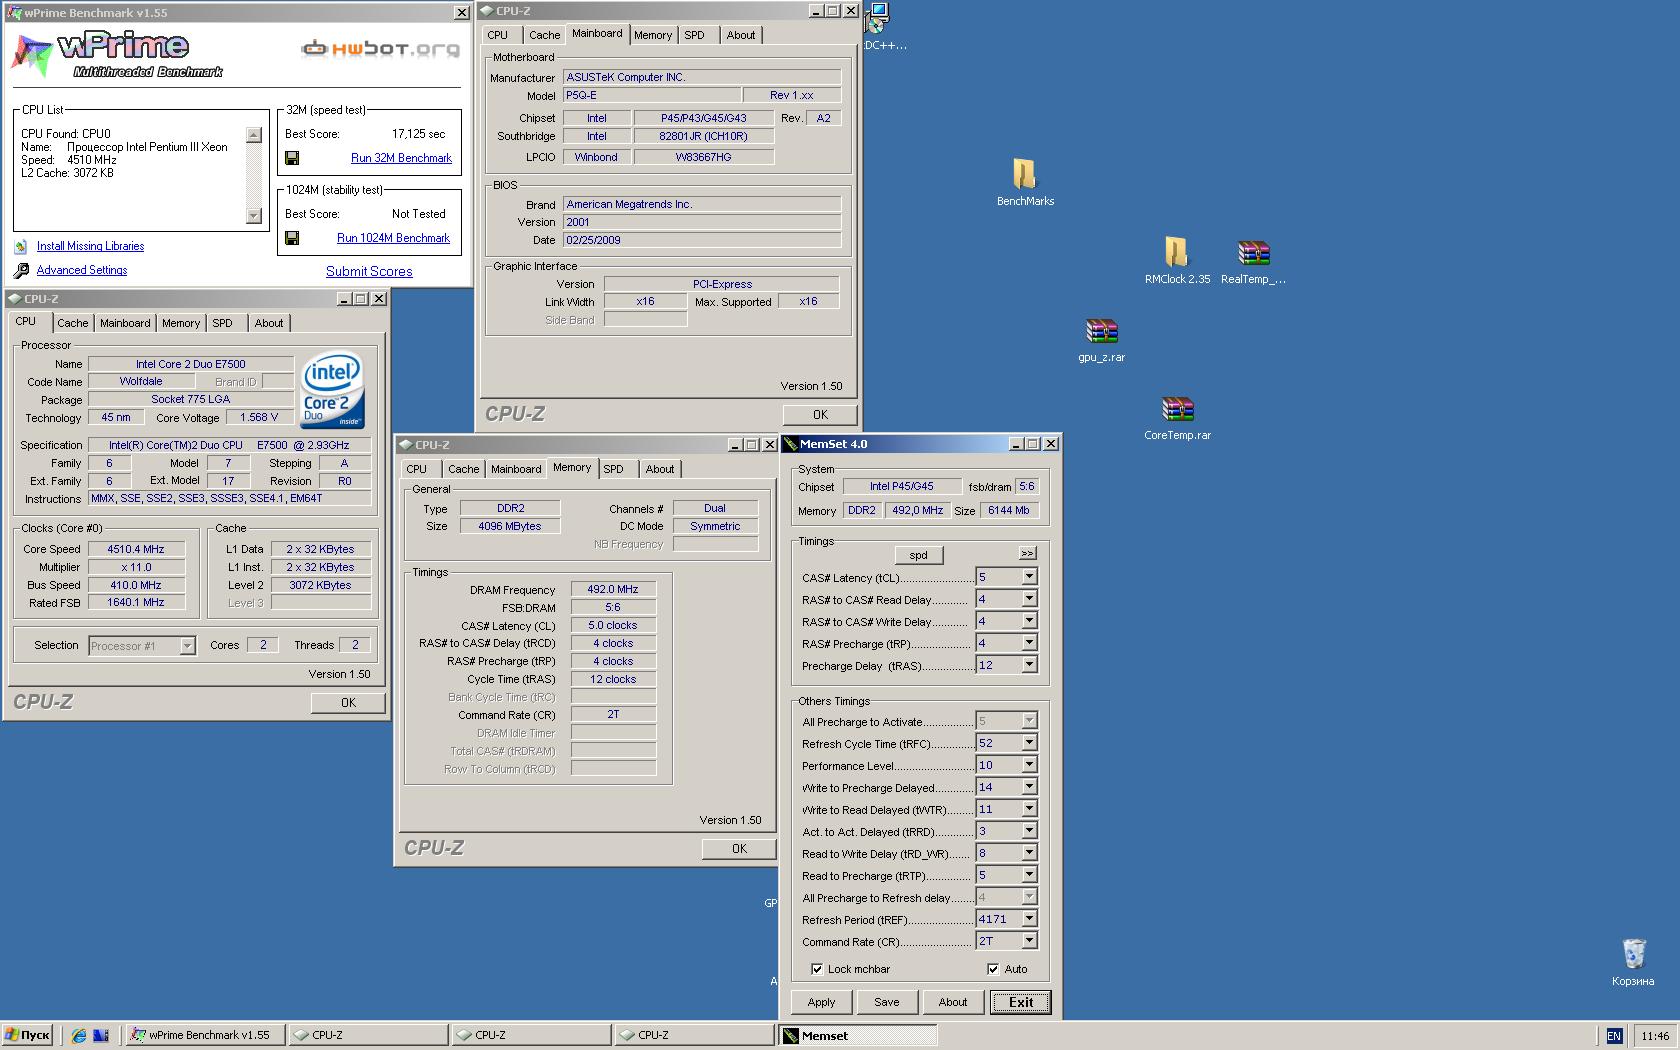The height and width of the screenshot is (1050, 1680).
Task: Open Refresh Period (tREF) dropdown
Action: (x=1029, y=919)
